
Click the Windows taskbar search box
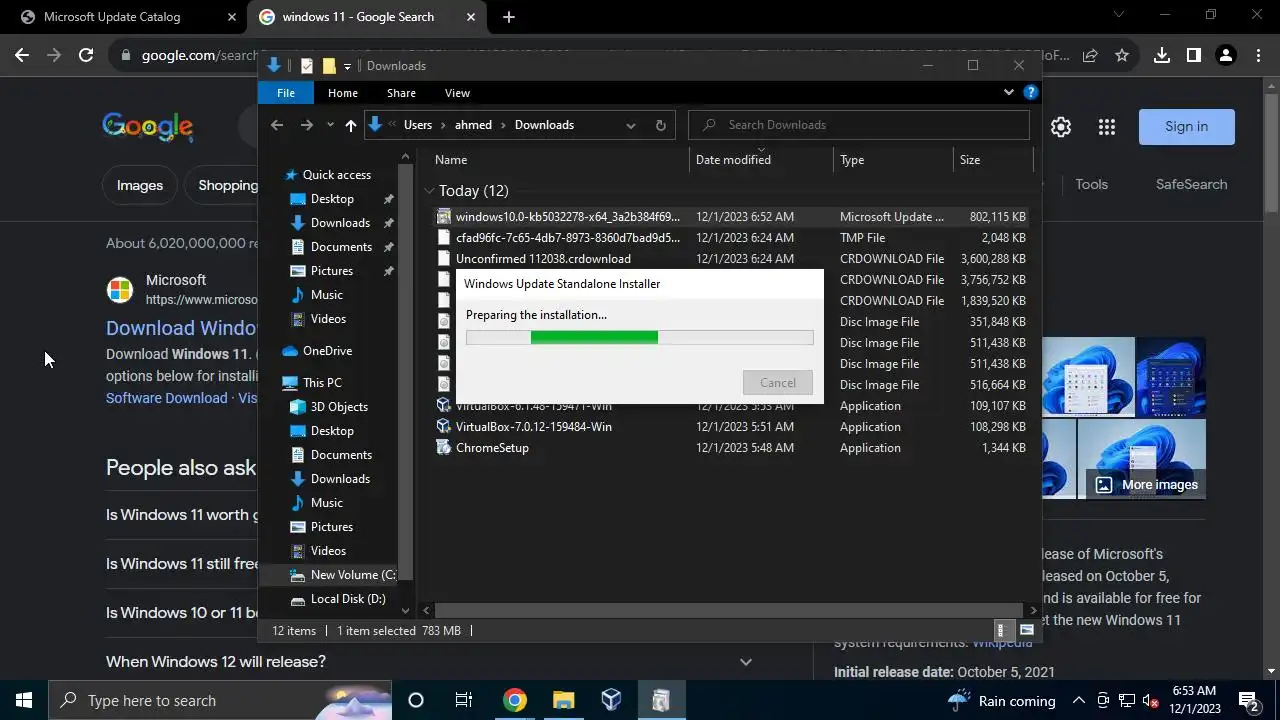point(220,700)
